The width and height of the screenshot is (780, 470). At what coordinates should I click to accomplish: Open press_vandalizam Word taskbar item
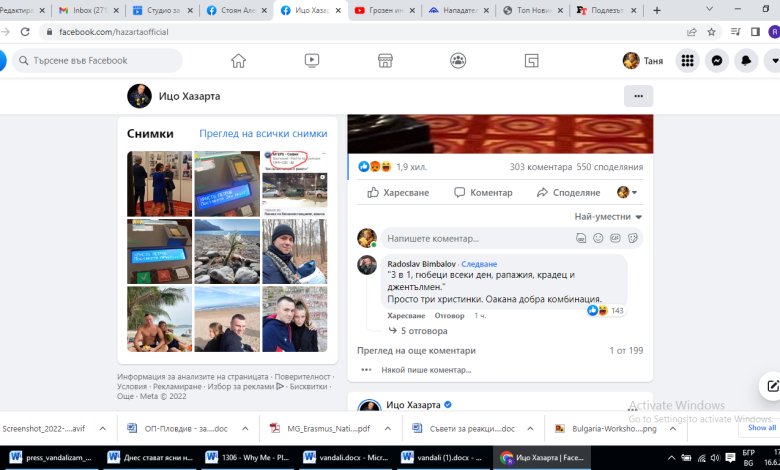(52, 457)
